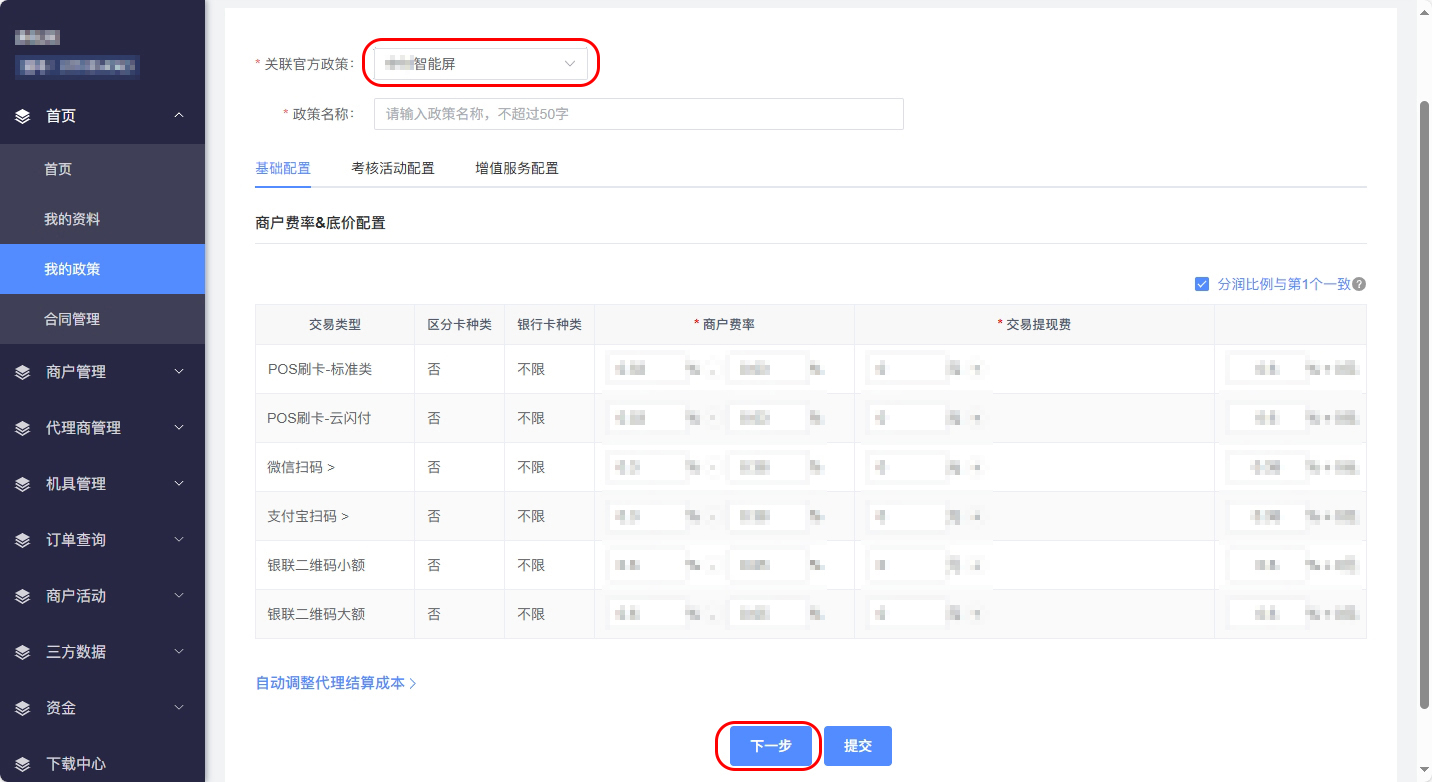Switch to 考核活动配置 tab
Viewport: 1432px width, 782px height.
coord(393,168)
